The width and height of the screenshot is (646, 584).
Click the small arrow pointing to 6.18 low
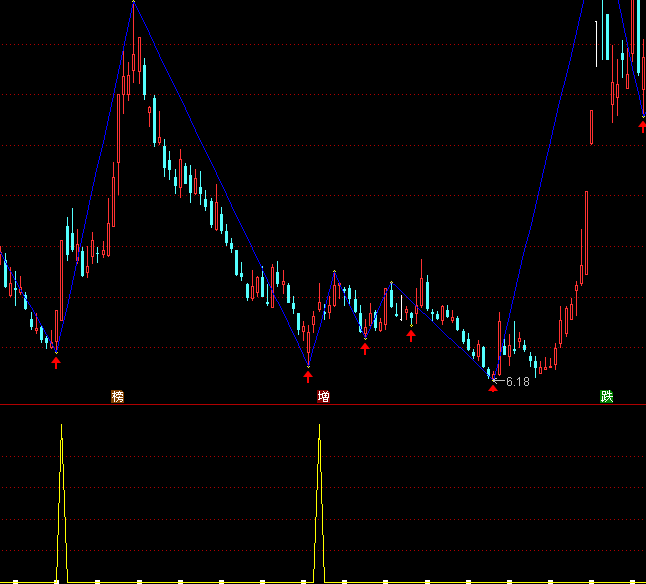tap(497, 381)
